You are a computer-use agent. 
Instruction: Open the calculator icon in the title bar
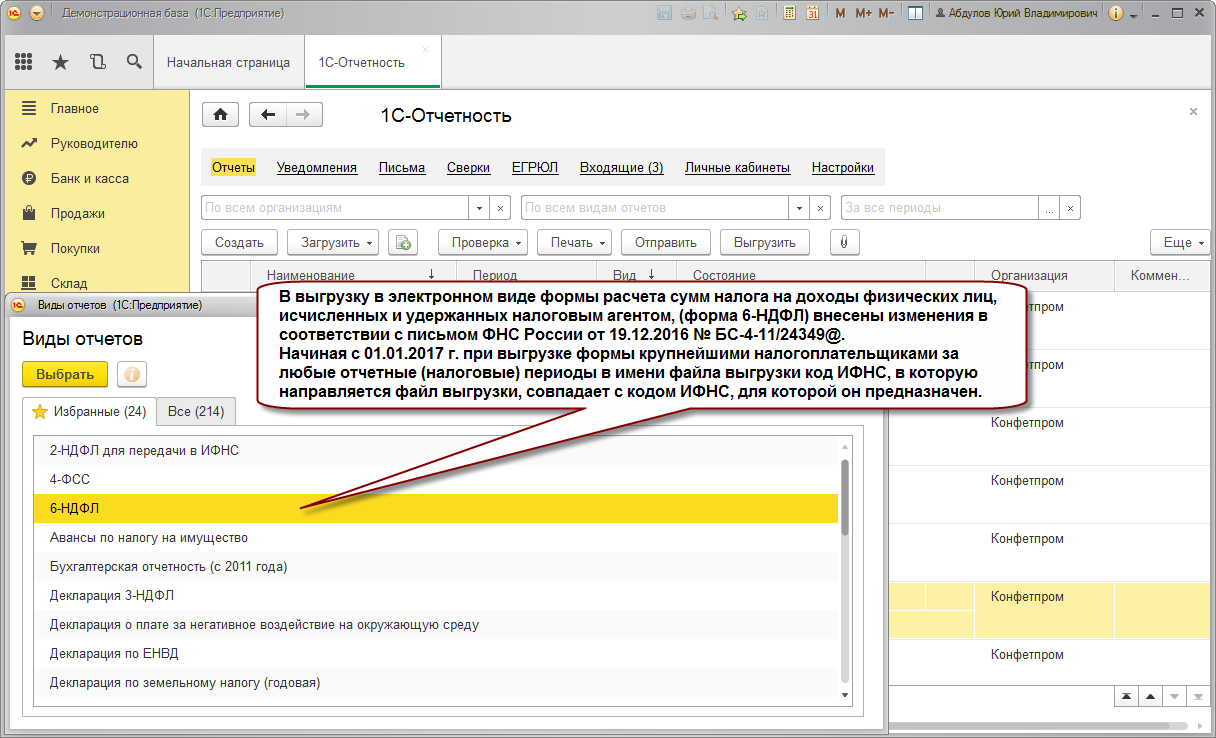(x=790, y=13)
